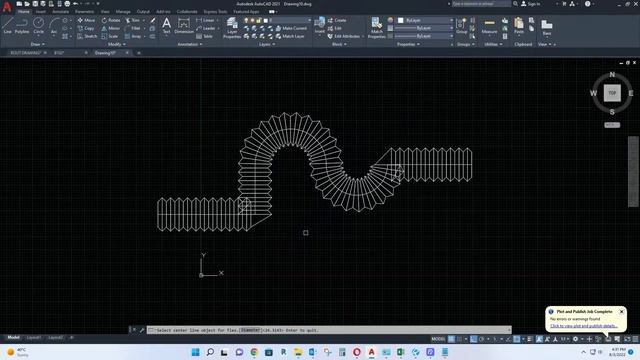The image size is (640, 360).
Task: Click Create block button
Action: (337, 20)
